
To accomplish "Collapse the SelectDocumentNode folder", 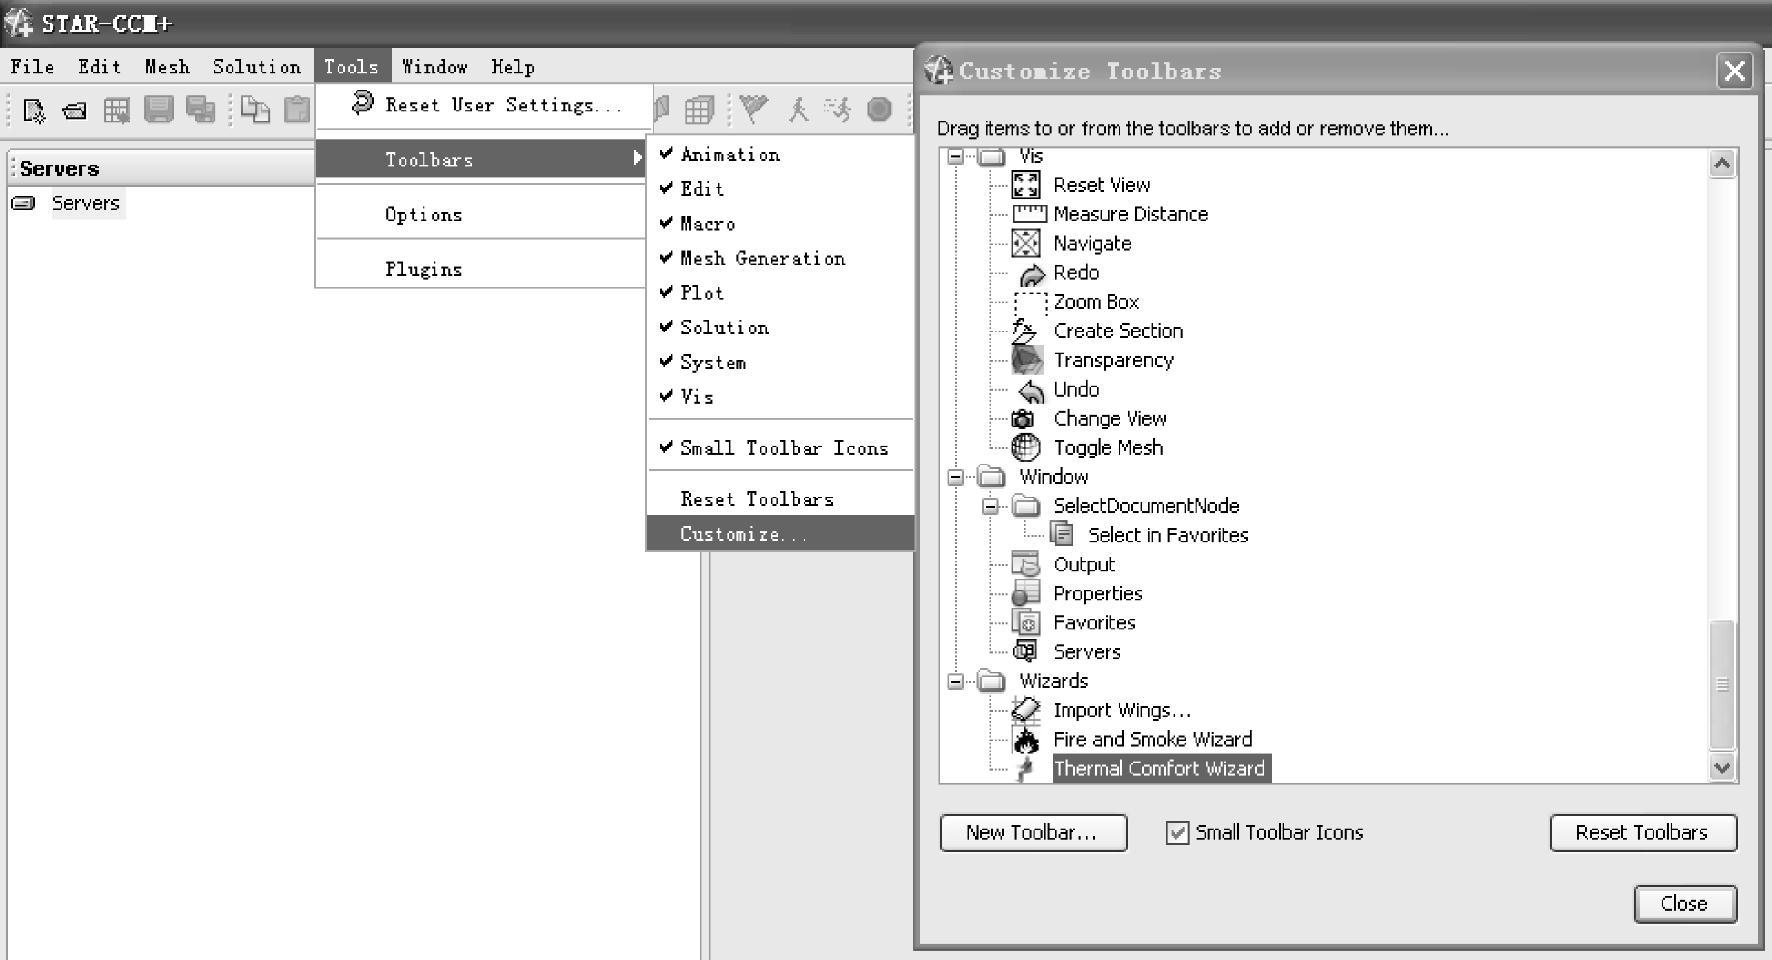I will [x=990, y=506].
